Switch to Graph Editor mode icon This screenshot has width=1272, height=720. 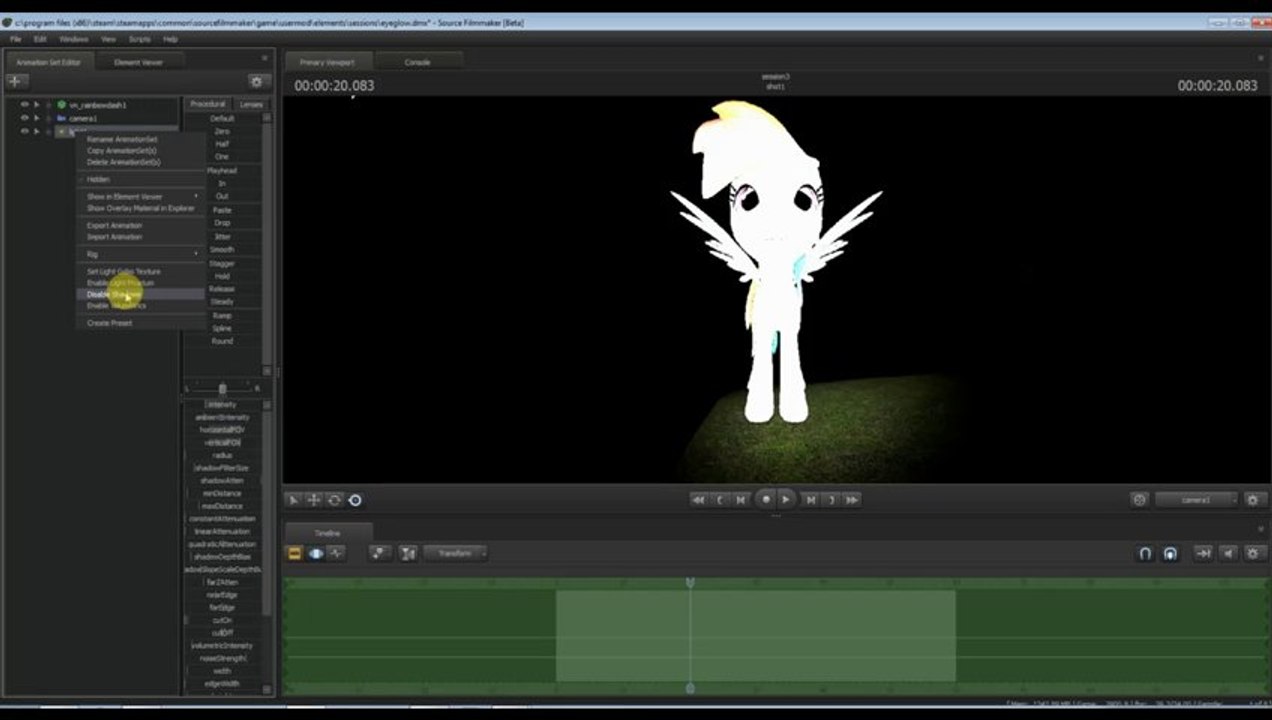[337, 553]
